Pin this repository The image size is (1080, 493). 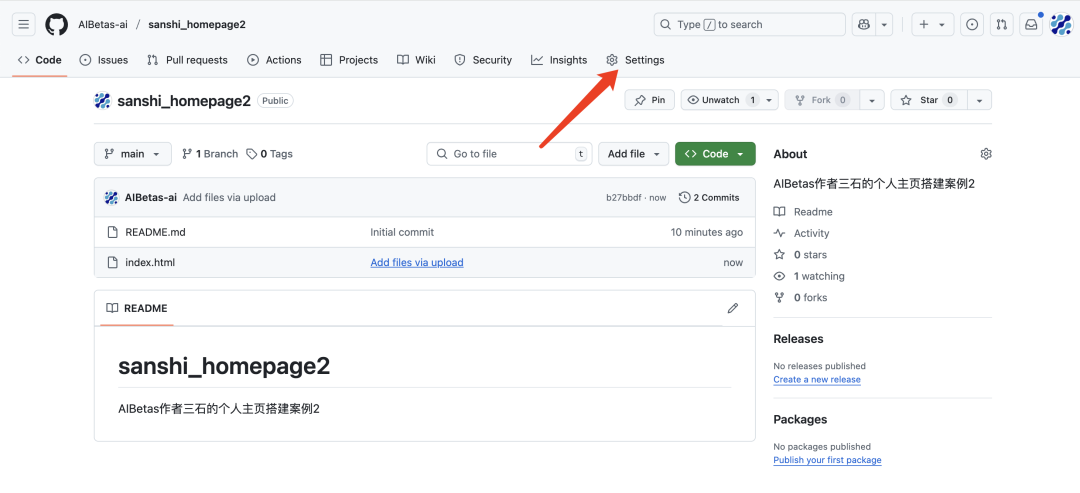[x=650, y=100]
